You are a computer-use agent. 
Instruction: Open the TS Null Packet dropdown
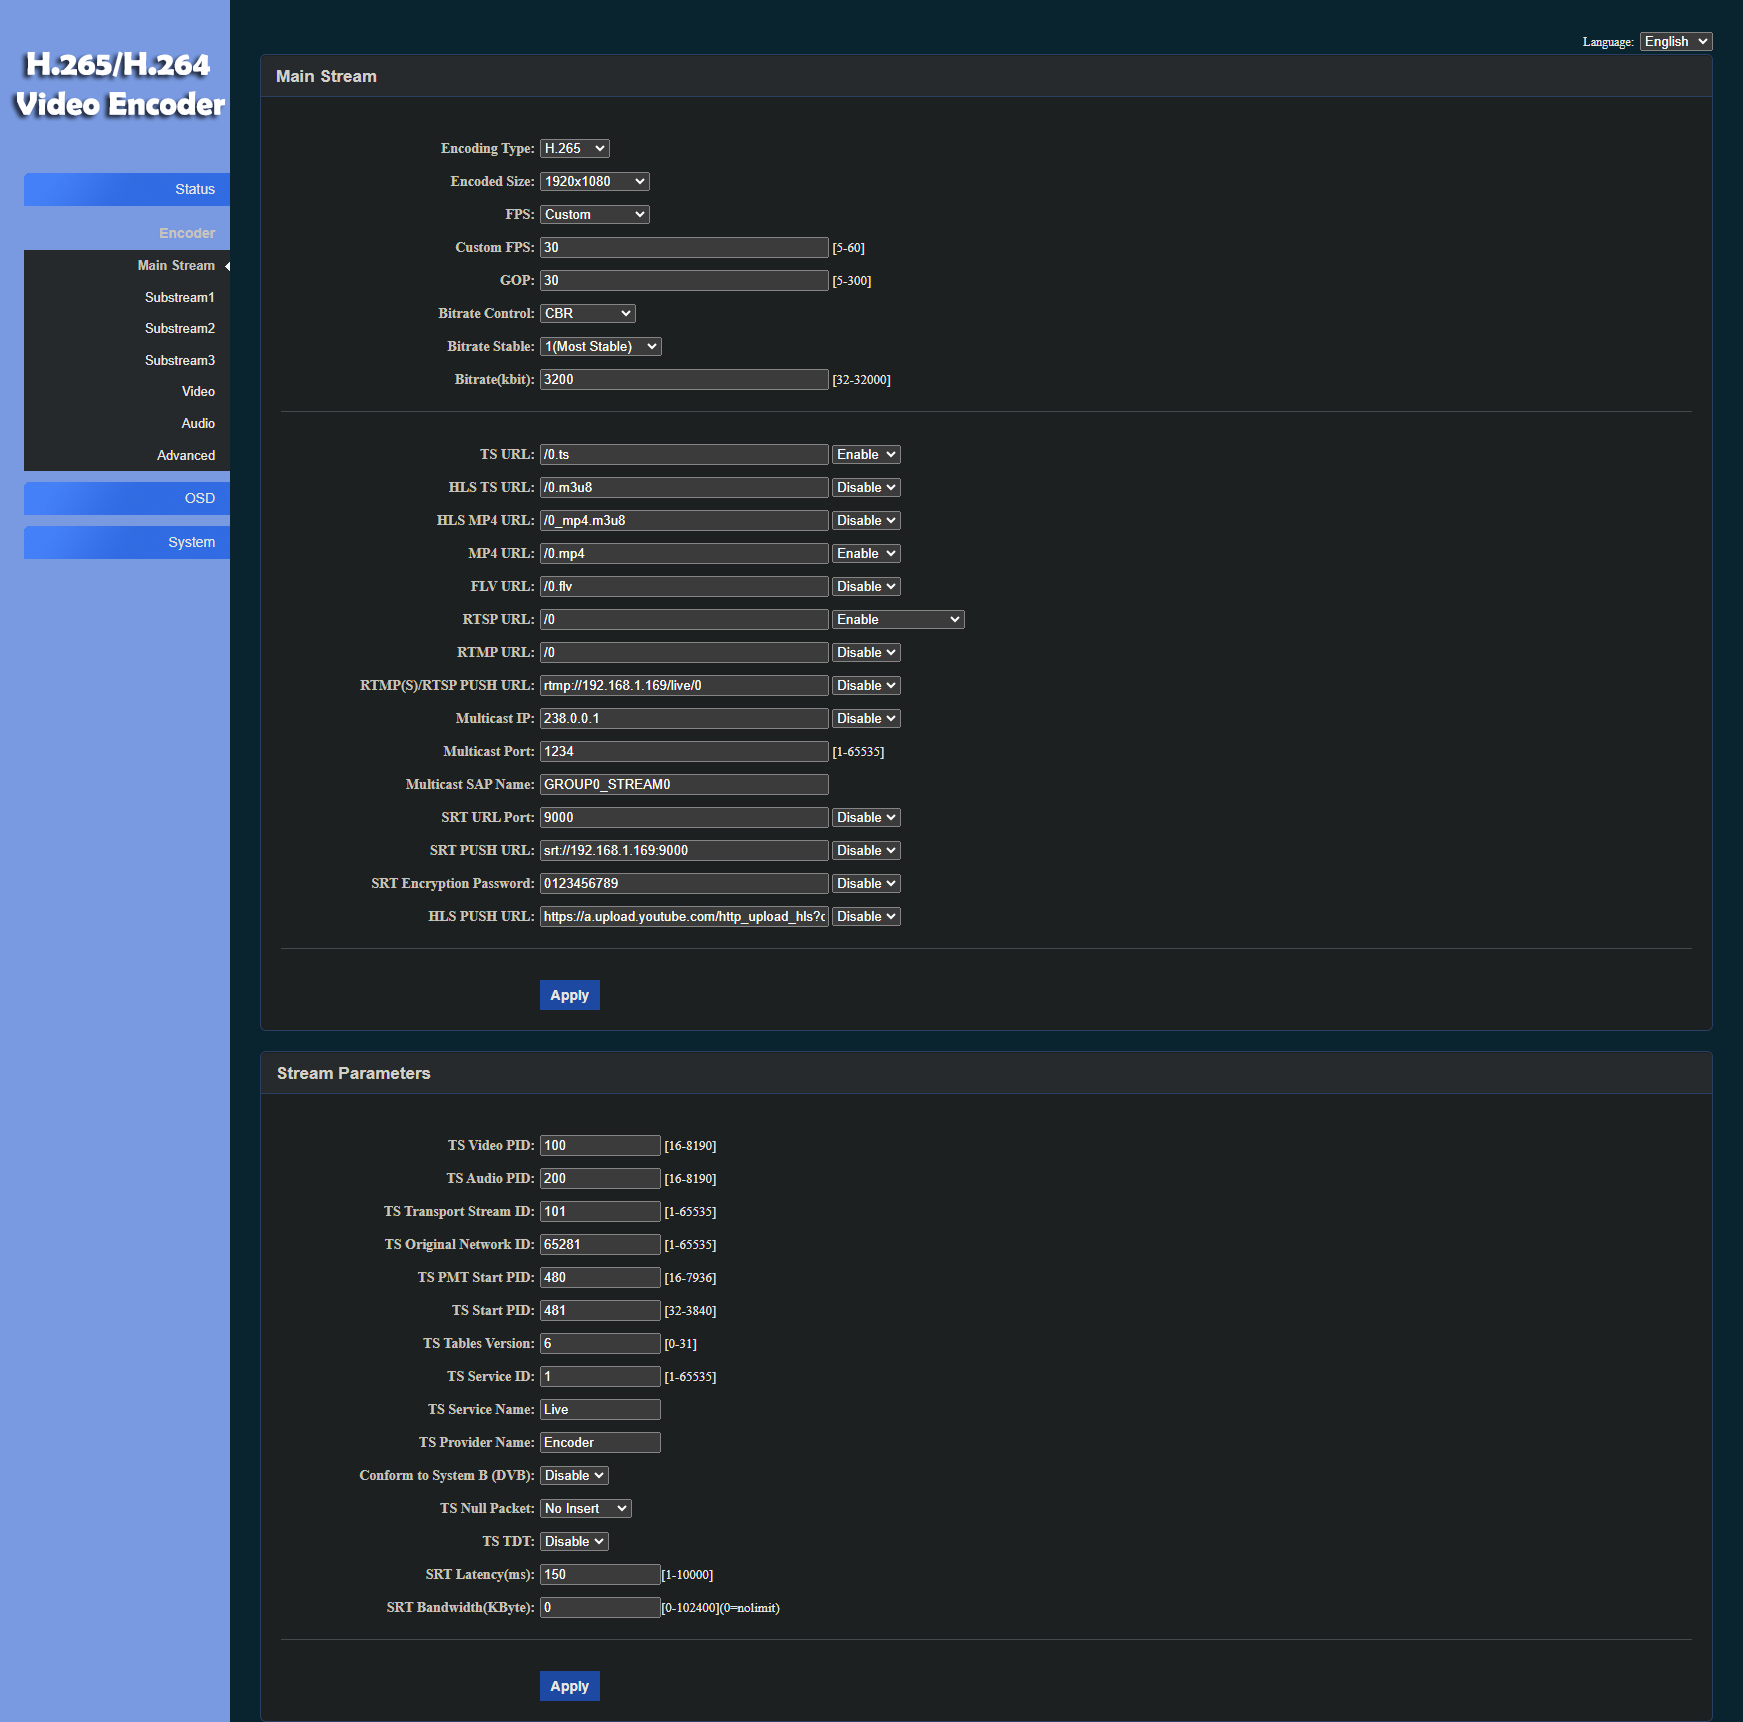(x=585, y=1508)
